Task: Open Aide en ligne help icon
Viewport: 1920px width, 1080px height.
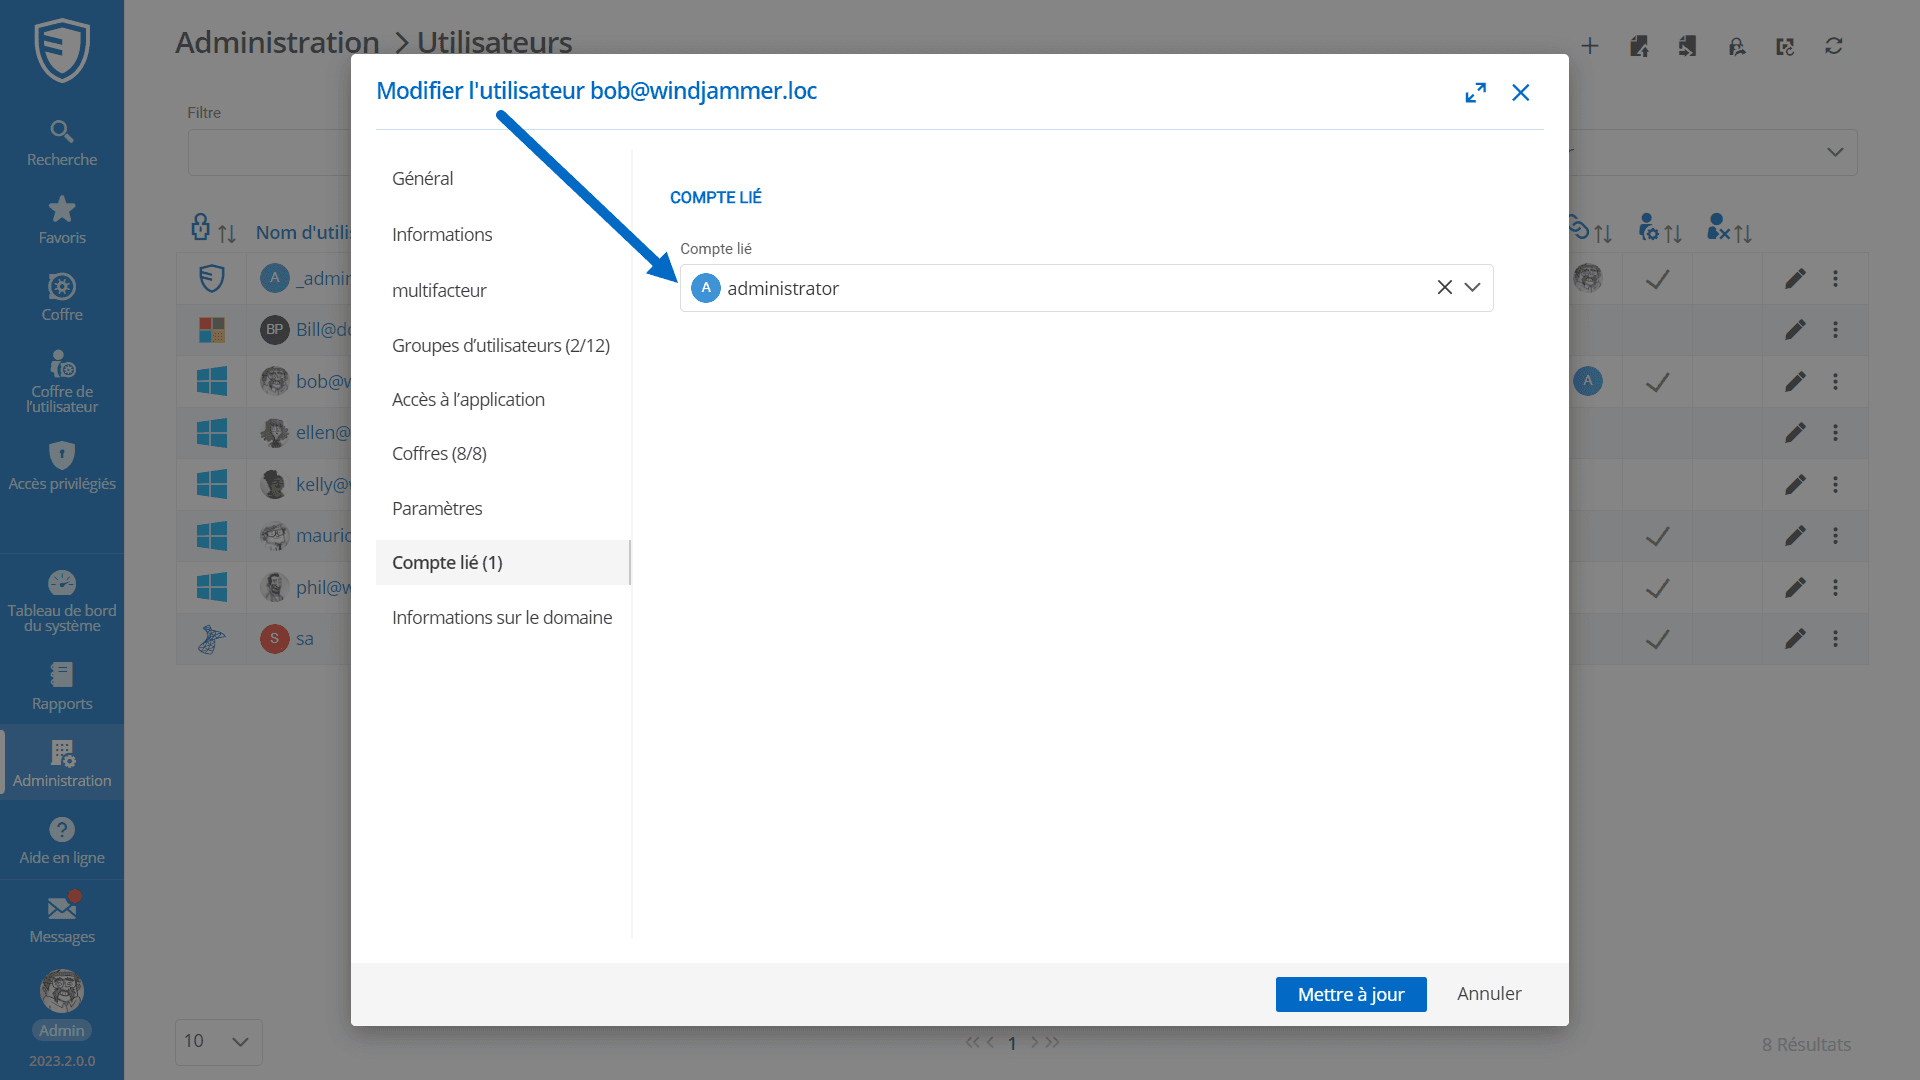Action: click(x=62, y=841)
